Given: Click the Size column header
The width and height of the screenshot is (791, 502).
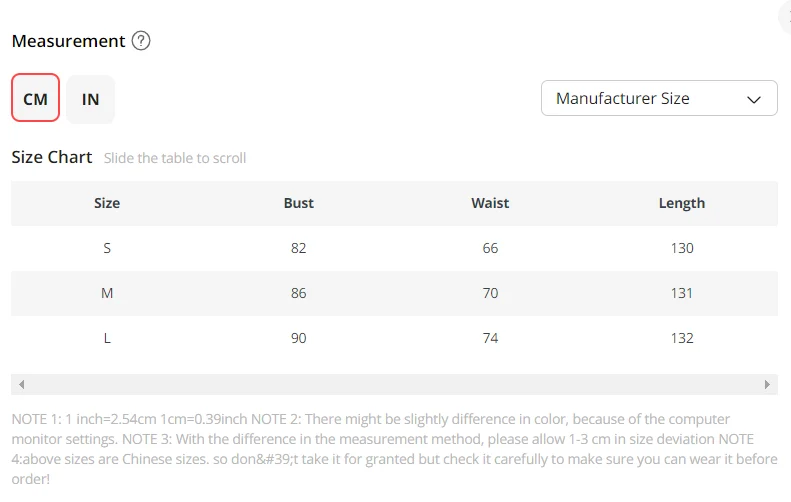Looking at the screenshot, I should pyautogui.click(x=107, y=203).
